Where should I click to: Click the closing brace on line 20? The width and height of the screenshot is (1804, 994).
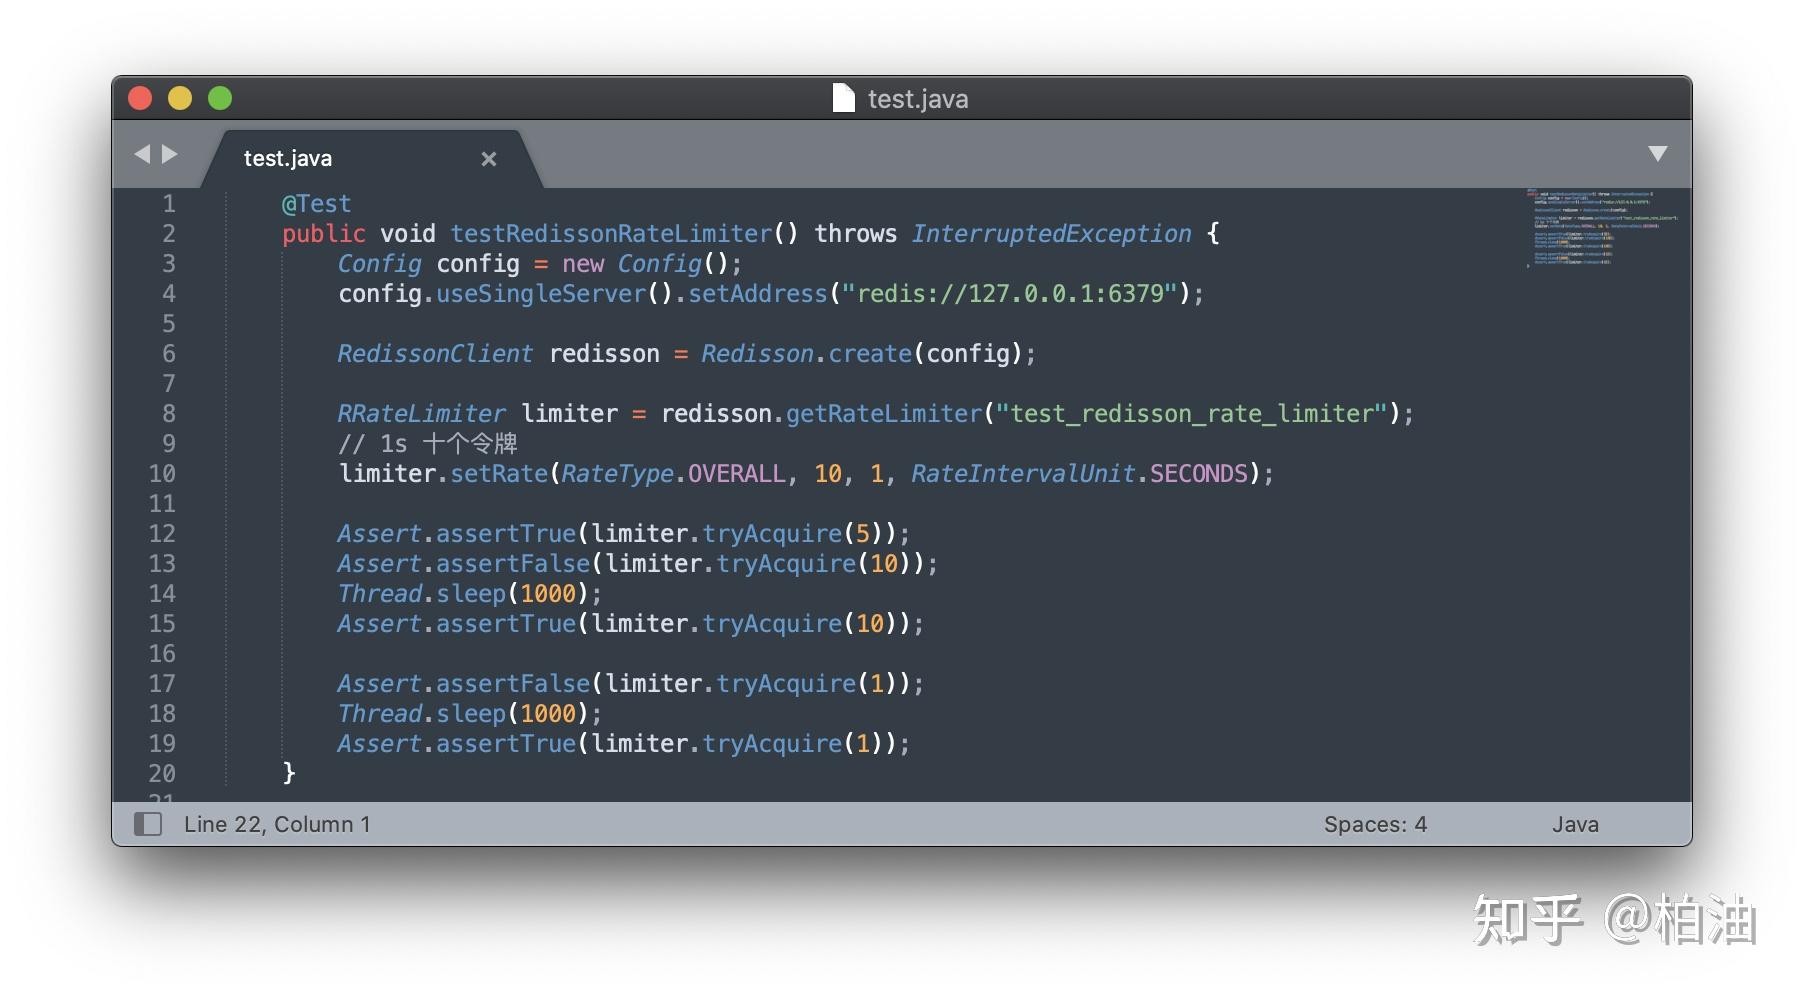click(289, 773)
